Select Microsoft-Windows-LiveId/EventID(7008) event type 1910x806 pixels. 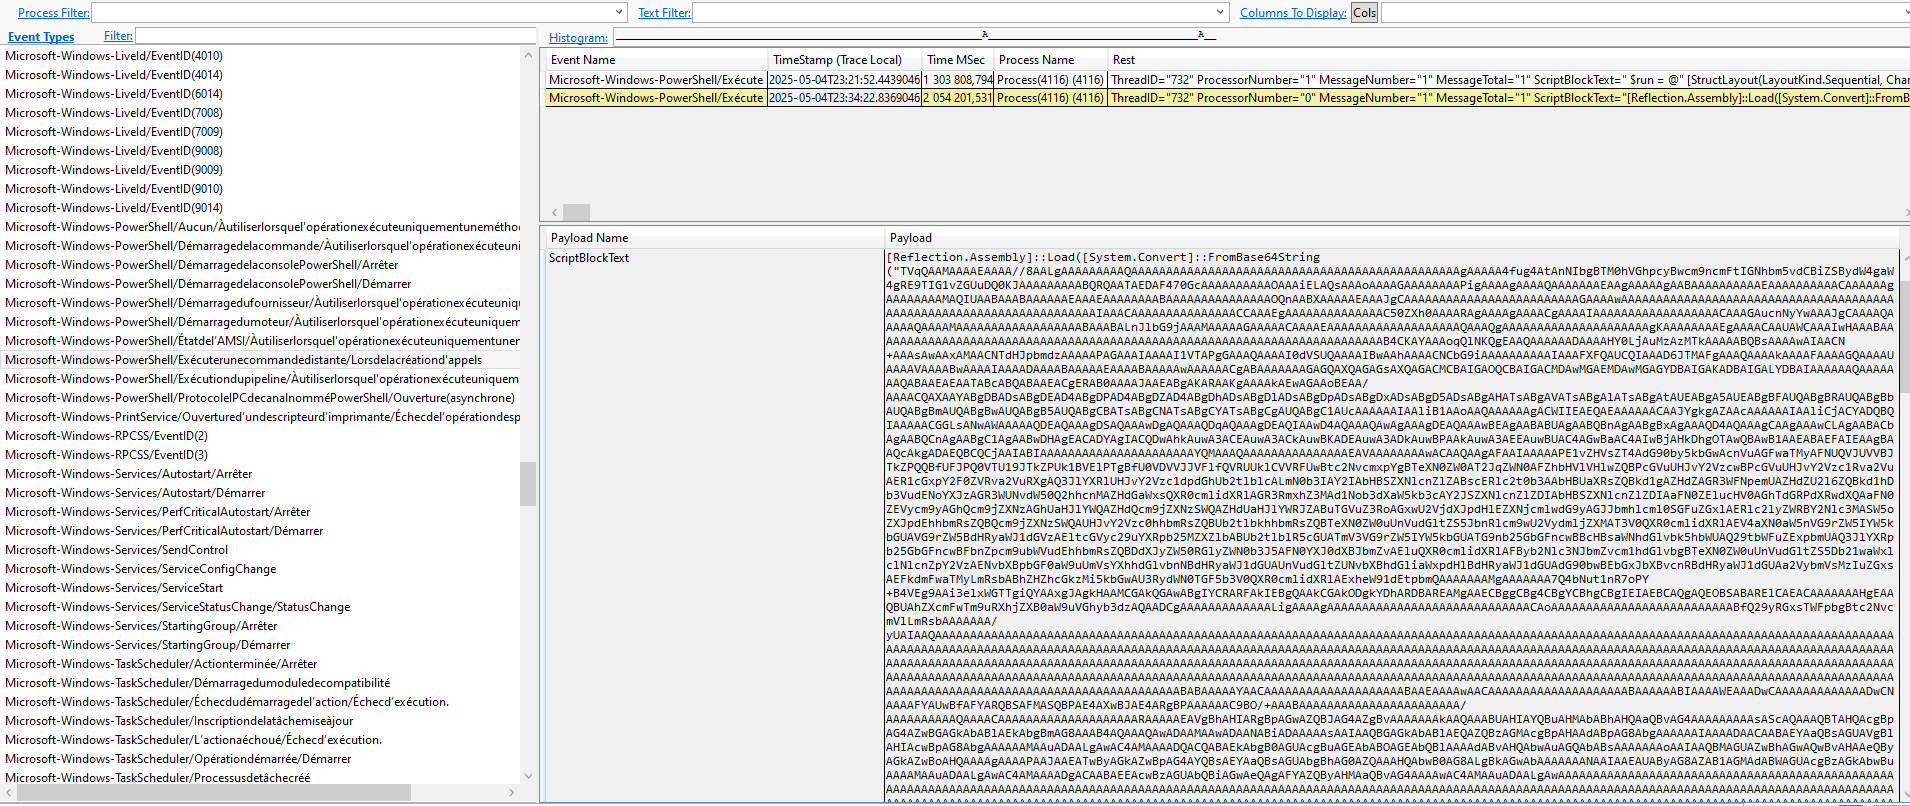pos(114,113)
